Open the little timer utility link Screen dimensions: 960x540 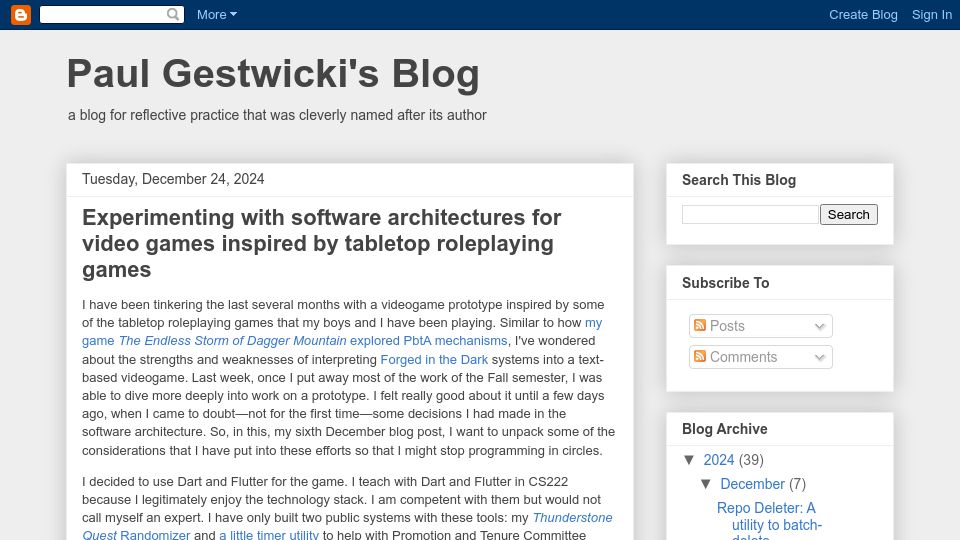click(269, 534)
